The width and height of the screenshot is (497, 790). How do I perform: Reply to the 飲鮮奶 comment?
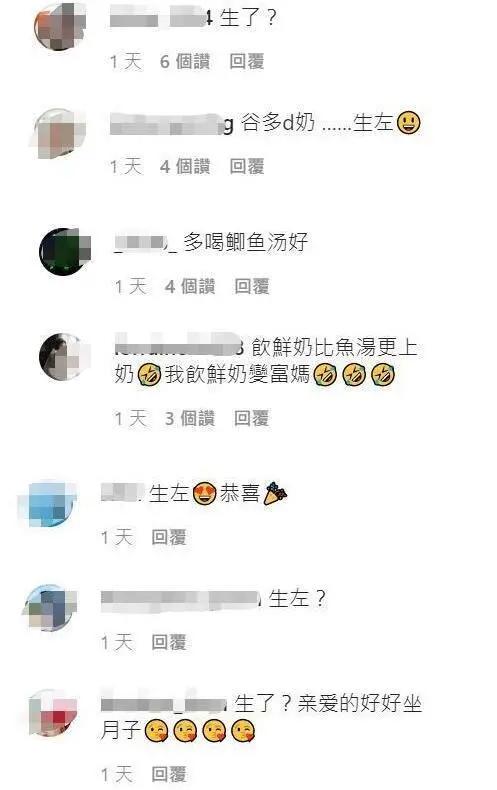point(252,418)
